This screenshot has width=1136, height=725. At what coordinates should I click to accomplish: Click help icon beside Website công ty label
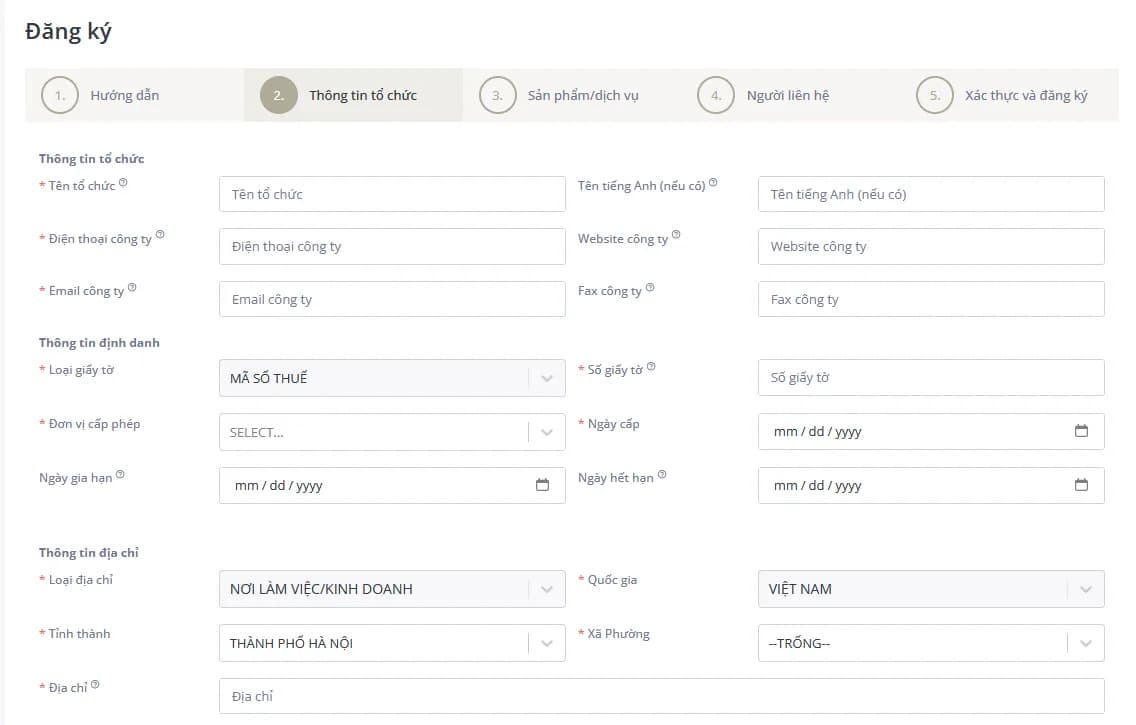[x=676, y=235]
